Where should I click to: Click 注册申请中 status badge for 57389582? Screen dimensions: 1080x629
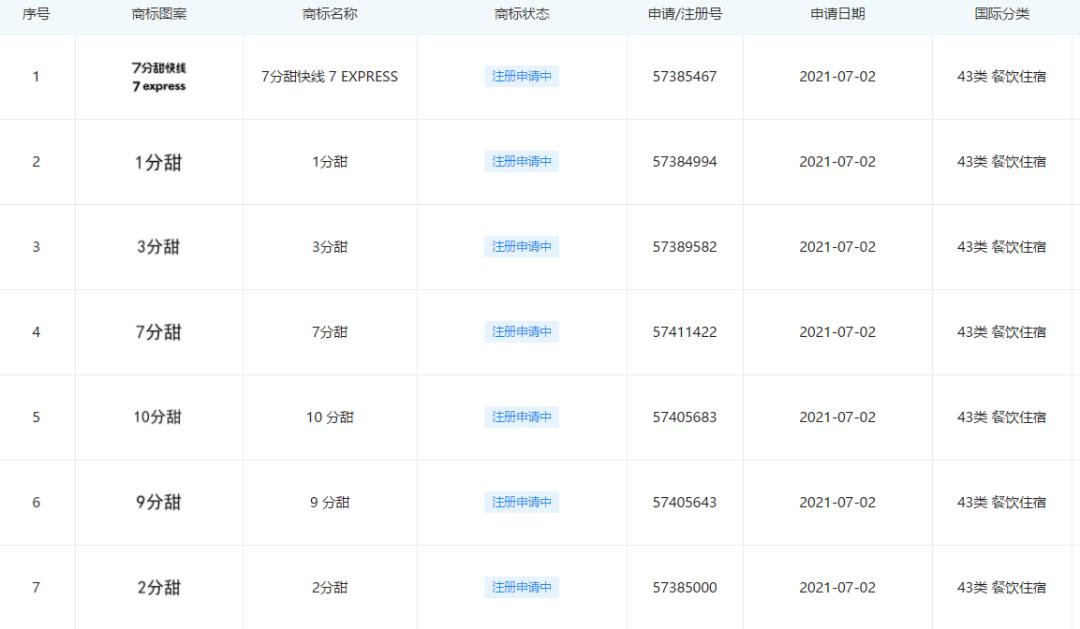coord(521,247)
